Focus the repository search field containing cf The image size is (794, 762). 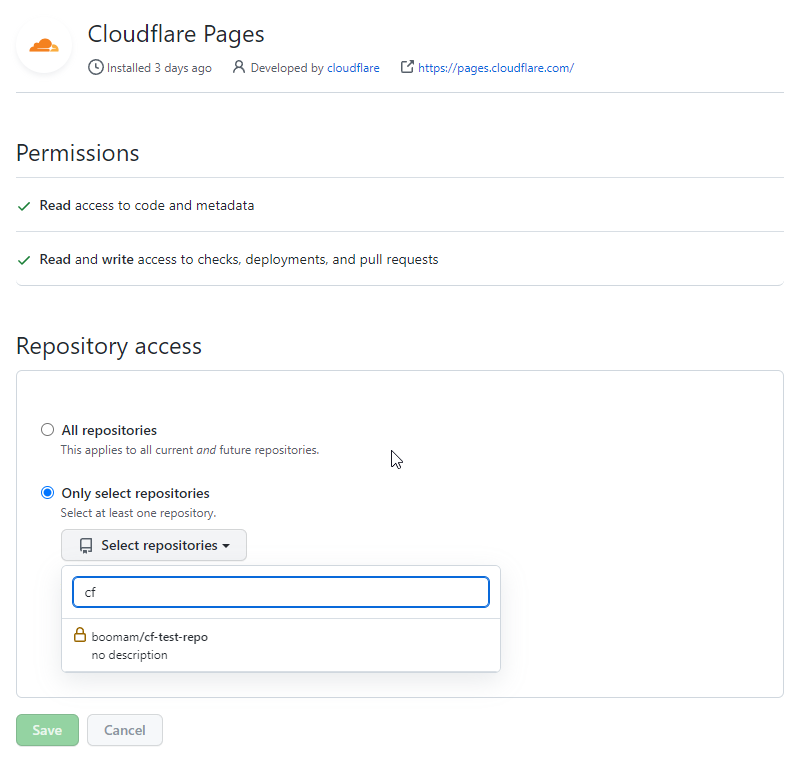click(x=280, y=592)
